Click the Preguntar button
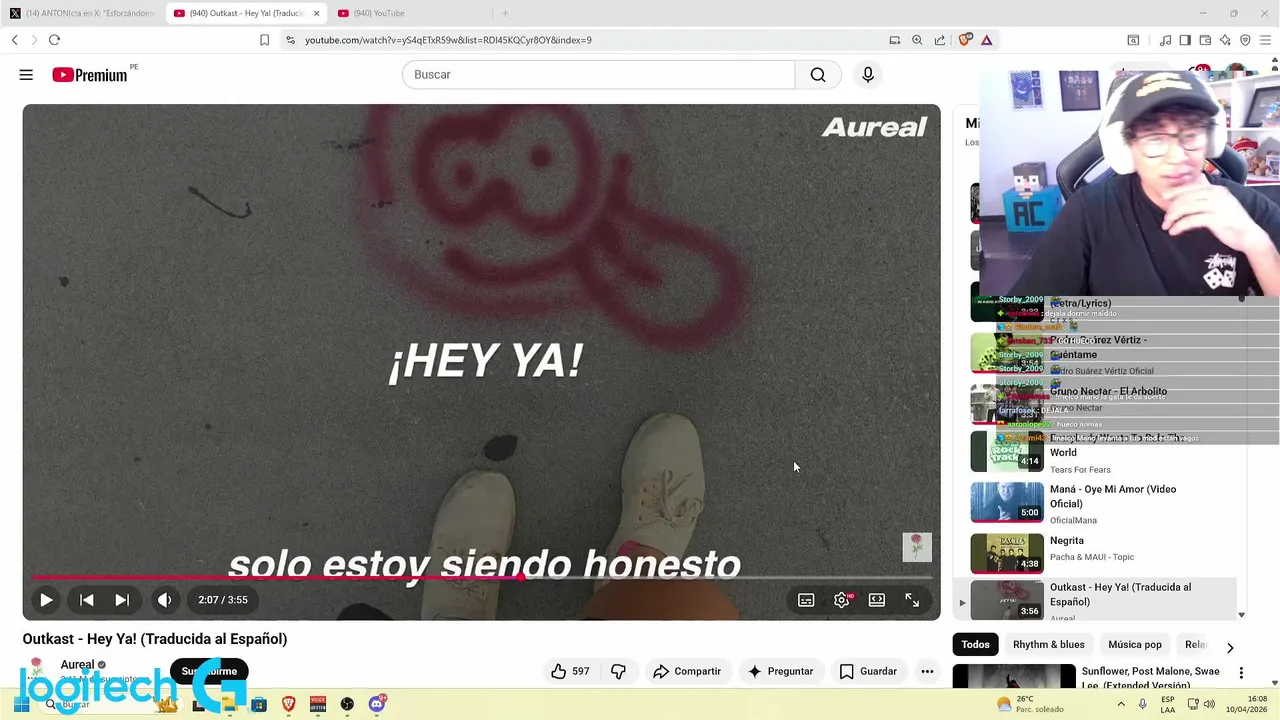The image size is (1280, 720). pyautogui.click(x=781, y=671)
